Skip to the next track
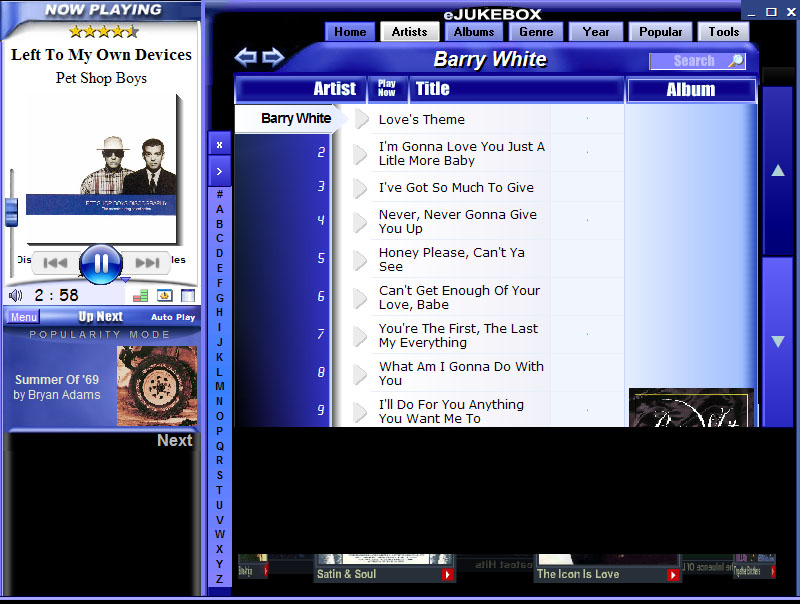Screen dimensions: 800x604 [147, 263]
